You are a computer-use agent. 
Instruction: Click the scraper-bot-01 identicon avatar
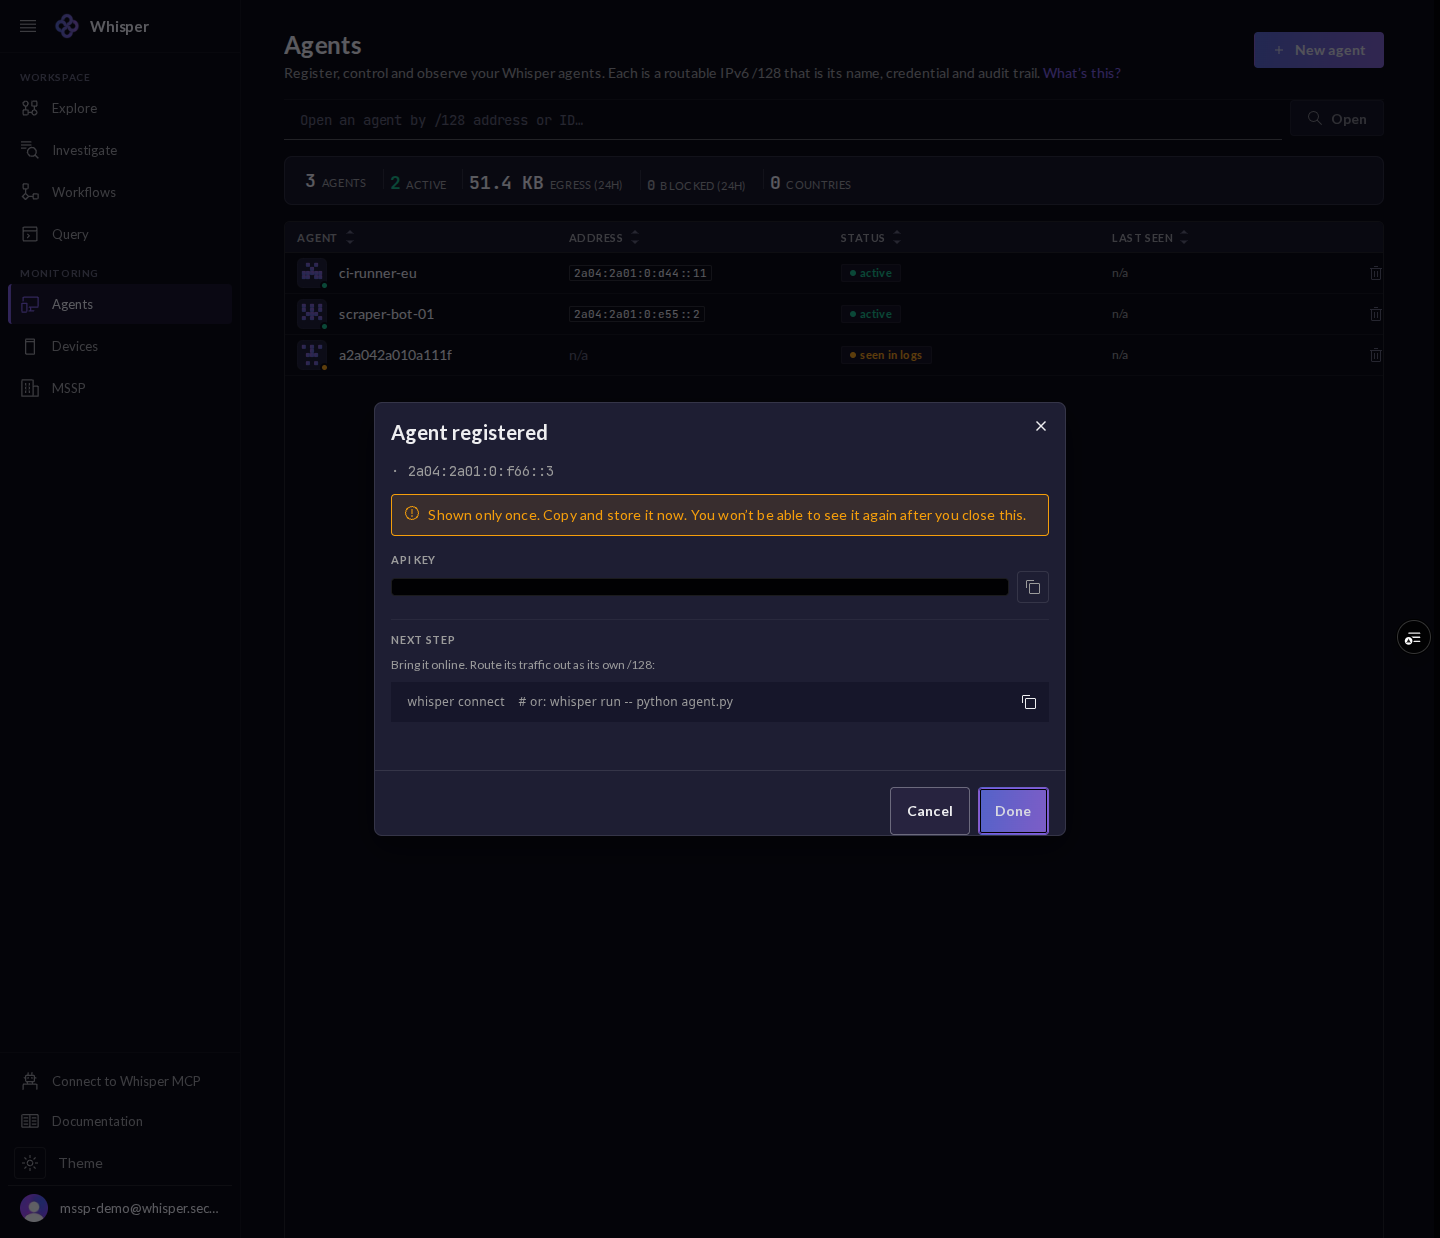pyautogui.click(x=312, y=314)
